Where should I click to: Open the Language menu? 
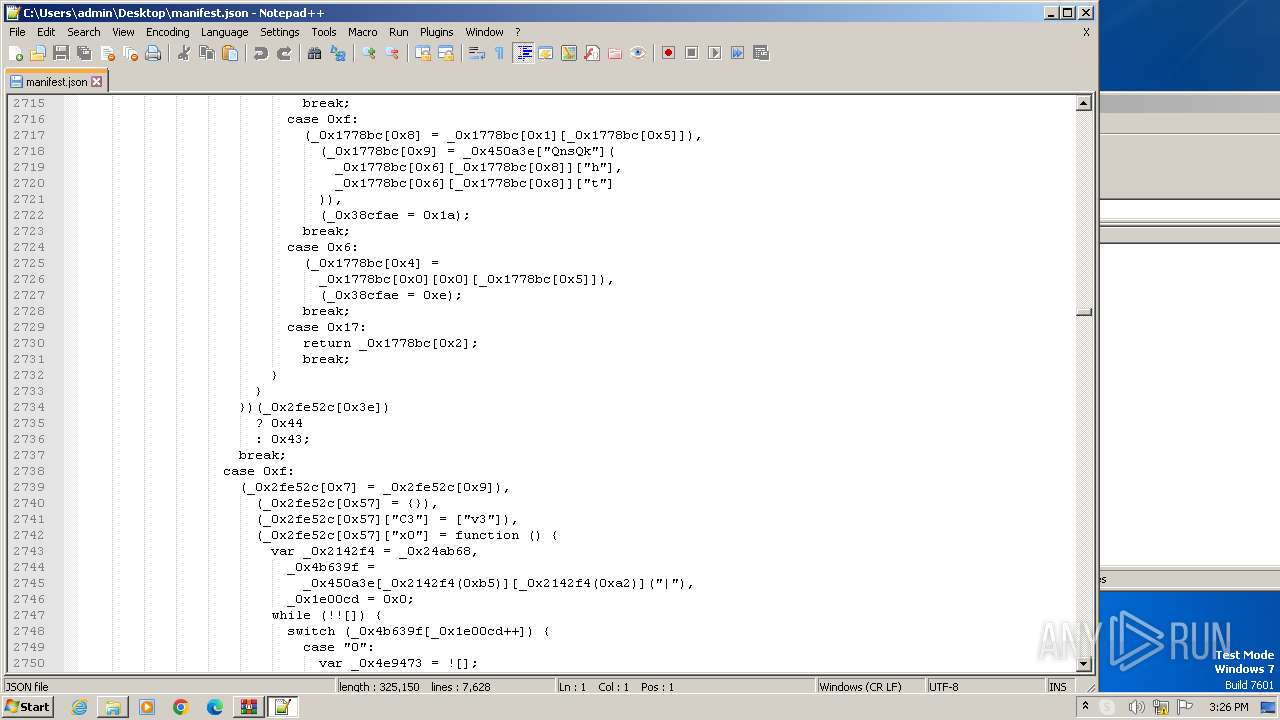tap(224, 32)
